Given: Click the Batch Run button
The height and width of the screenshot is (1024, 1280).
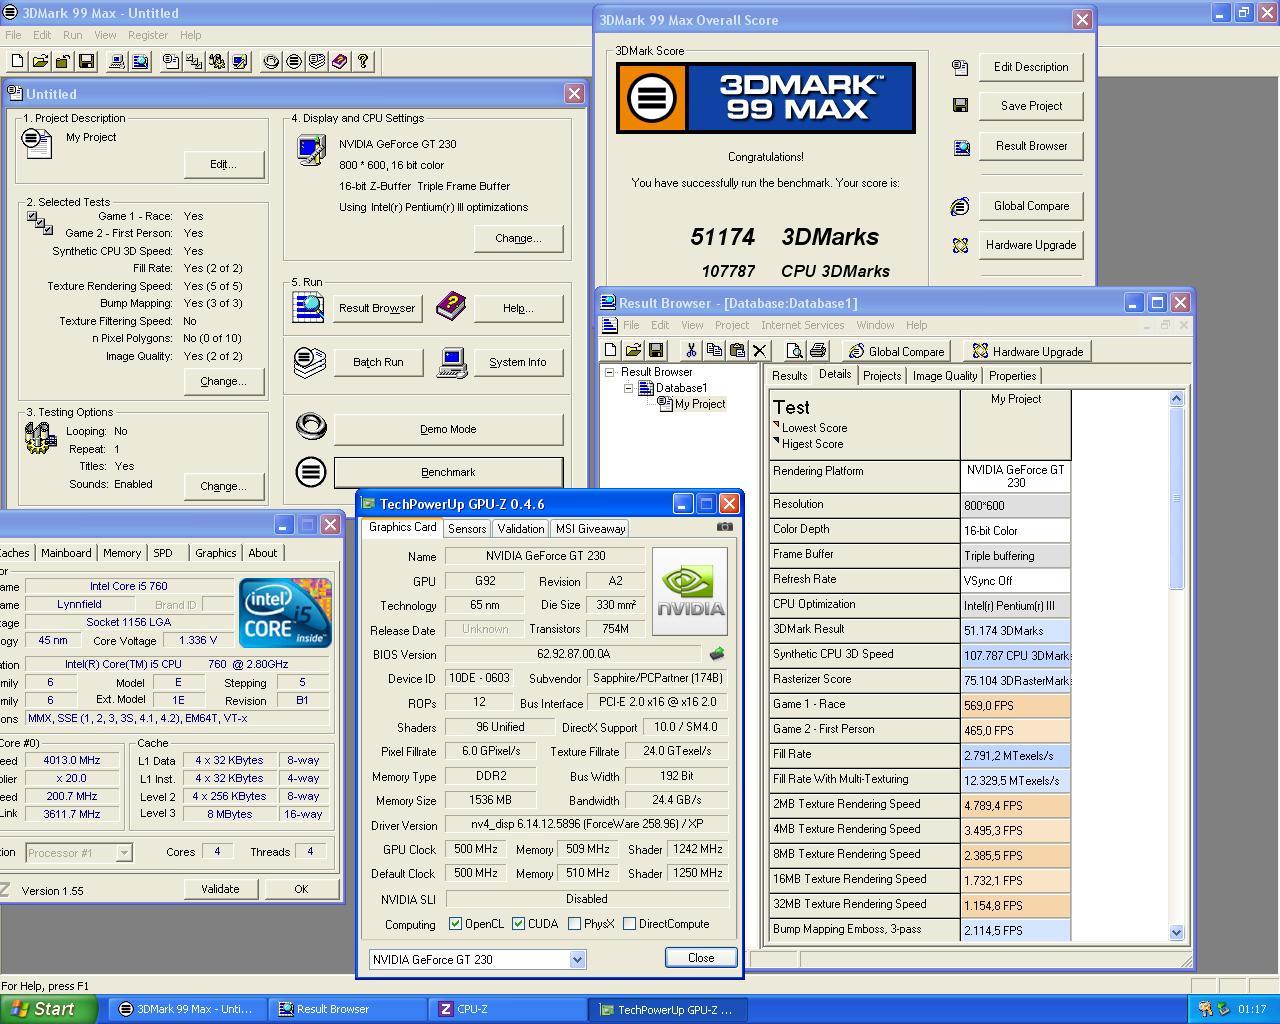Looking at the screenshot, I should 378,362.
